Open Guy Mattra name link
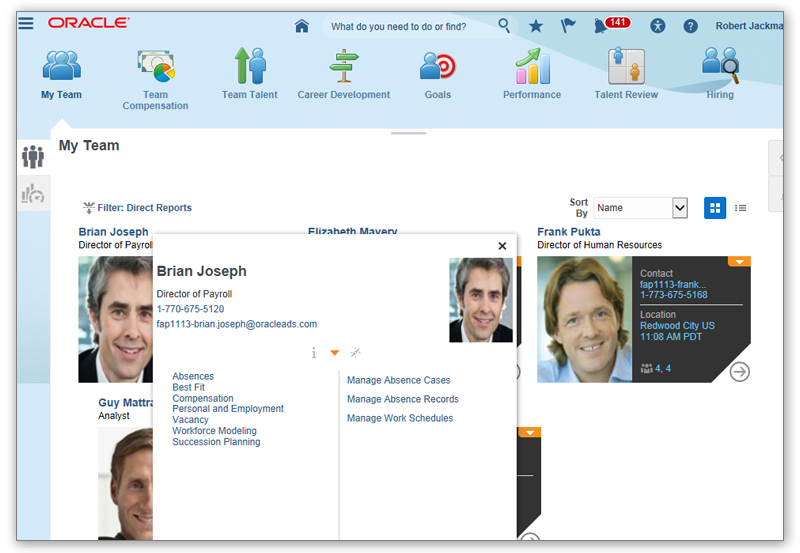Screen dimensions: 800x553 click(126, 403)
